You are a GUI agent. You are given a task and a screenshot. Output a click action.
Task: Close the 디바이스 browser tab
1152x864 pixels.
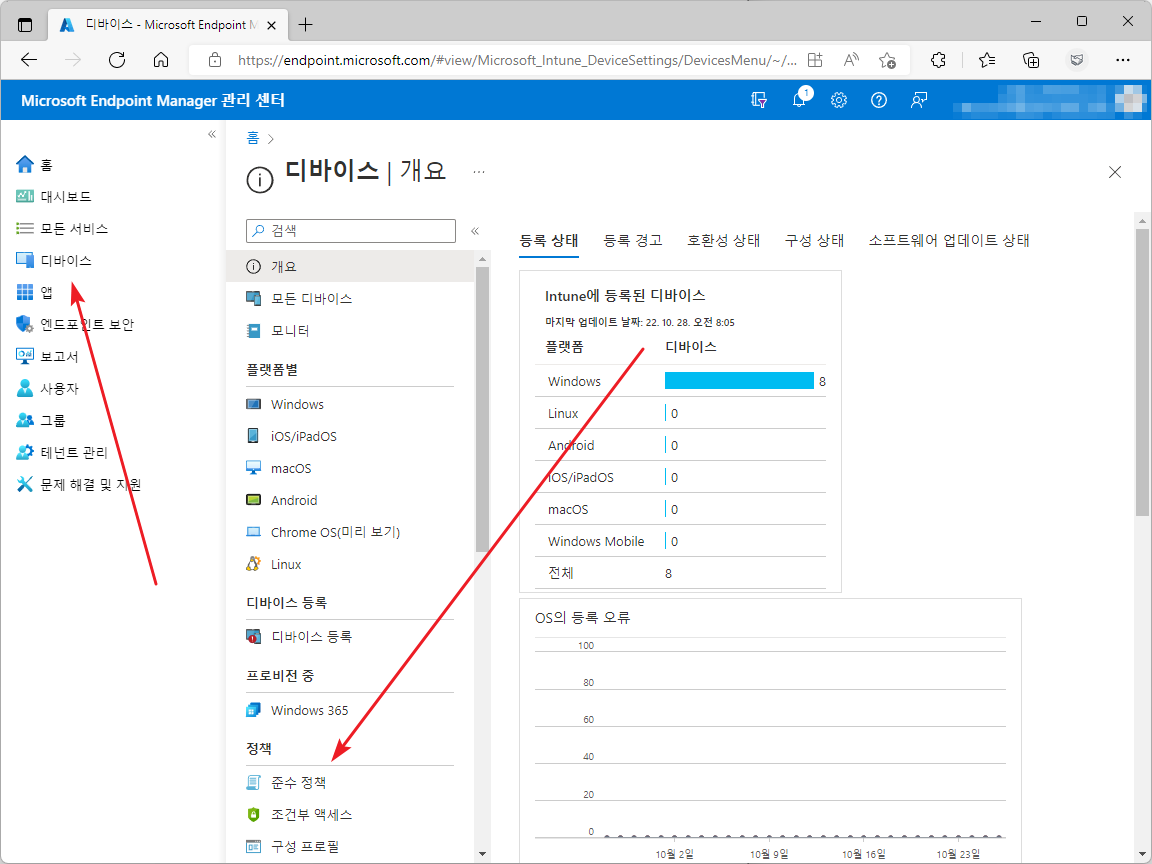(271, 25)
